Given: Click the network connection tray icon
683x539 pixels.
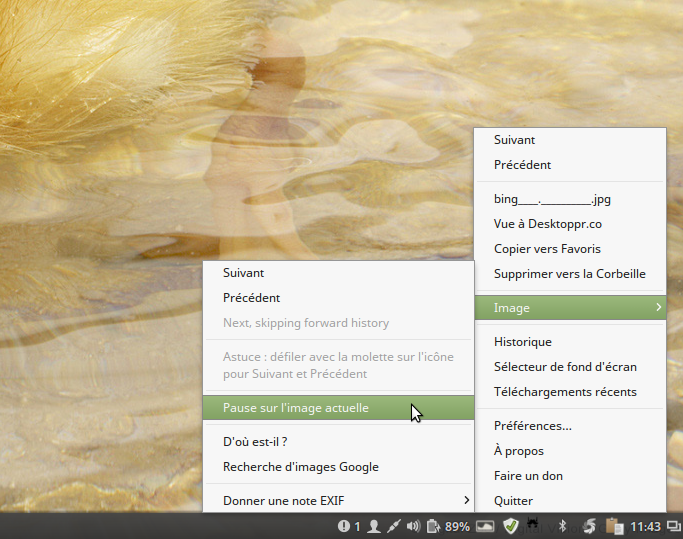Looking at the screenshot, I should tap(393, 526).
